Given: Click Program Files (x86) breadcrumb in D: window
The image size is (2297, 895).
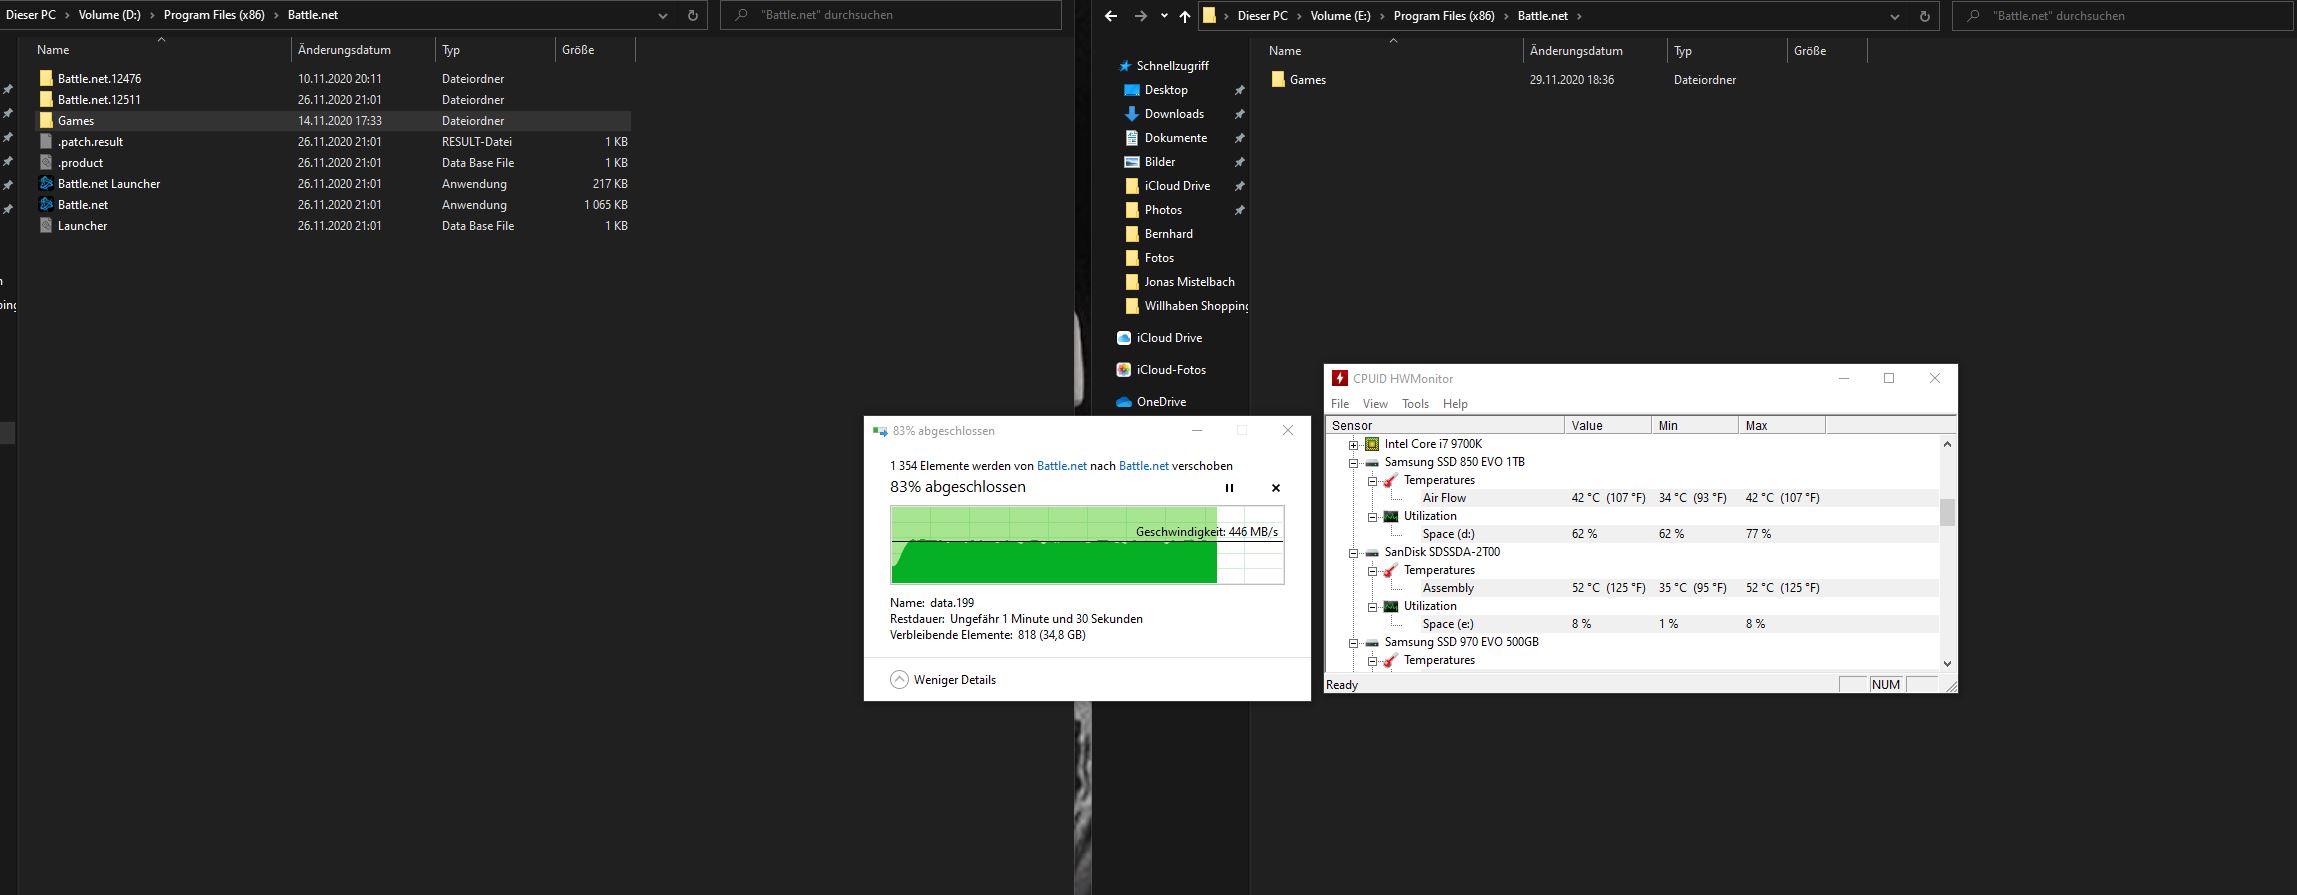Looking at the screenshot, I should (214, 15).
